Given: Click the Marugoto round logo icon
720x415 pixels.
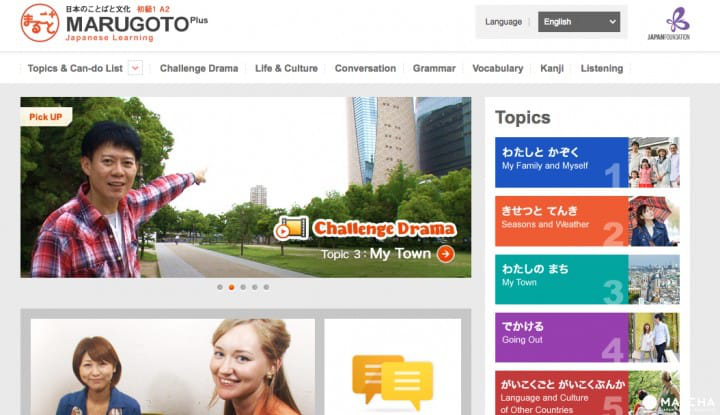Looking at the screenshot, I should coord(39,23).
